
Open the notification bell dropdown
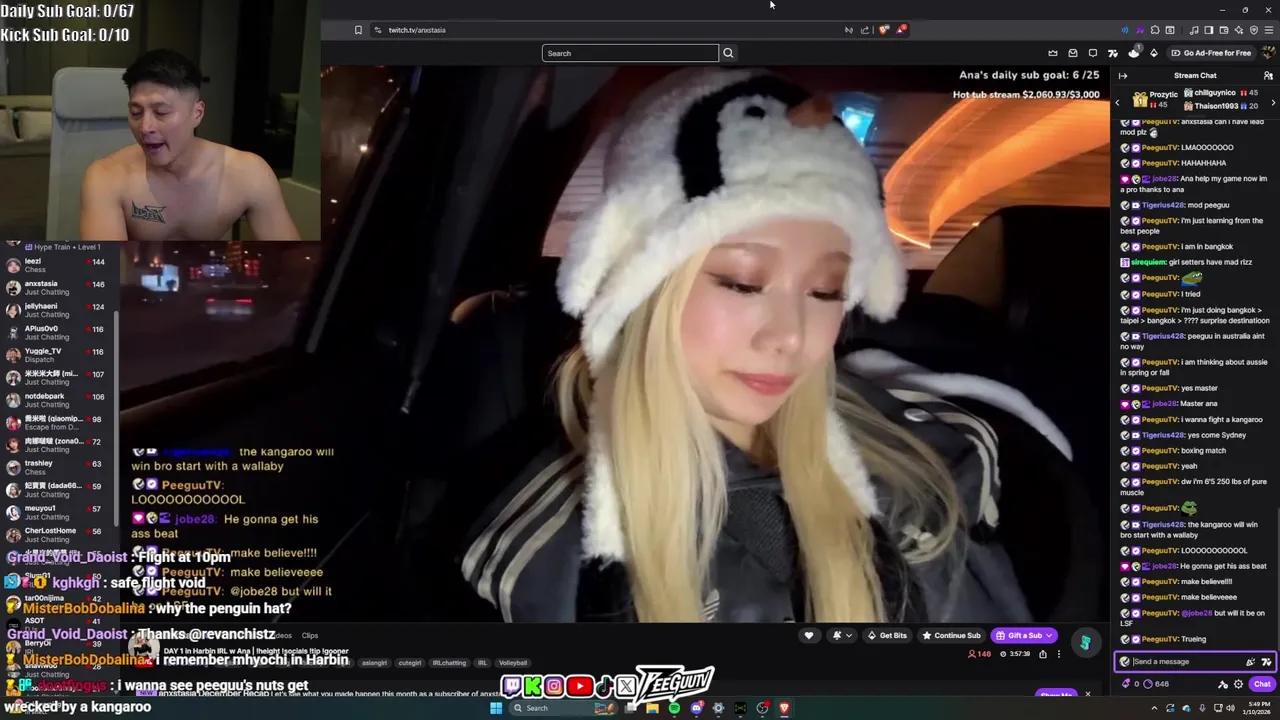click(x=842, y=635)
